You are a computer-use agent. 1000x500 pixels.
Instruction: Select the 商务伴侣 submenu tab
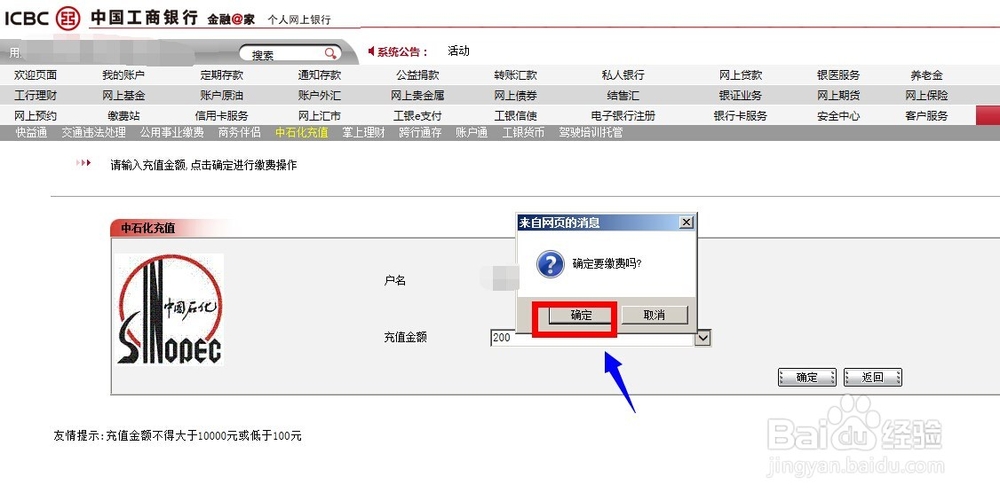point(239,133)
